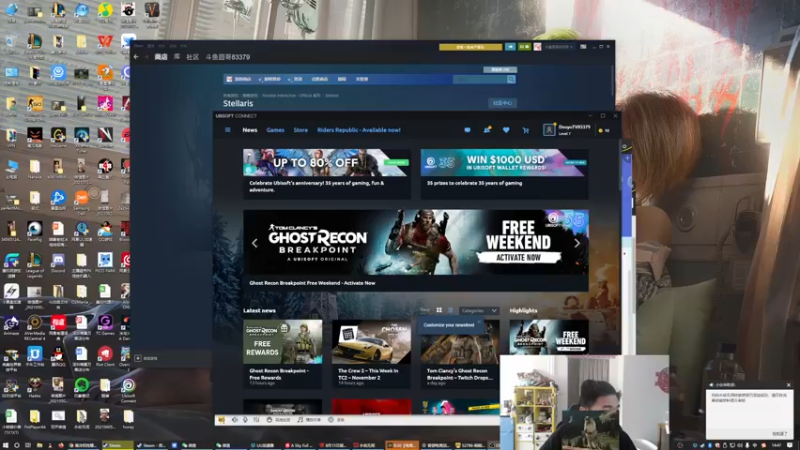Open the Ubisoft Connect desktop shortcut

point(128,390)
